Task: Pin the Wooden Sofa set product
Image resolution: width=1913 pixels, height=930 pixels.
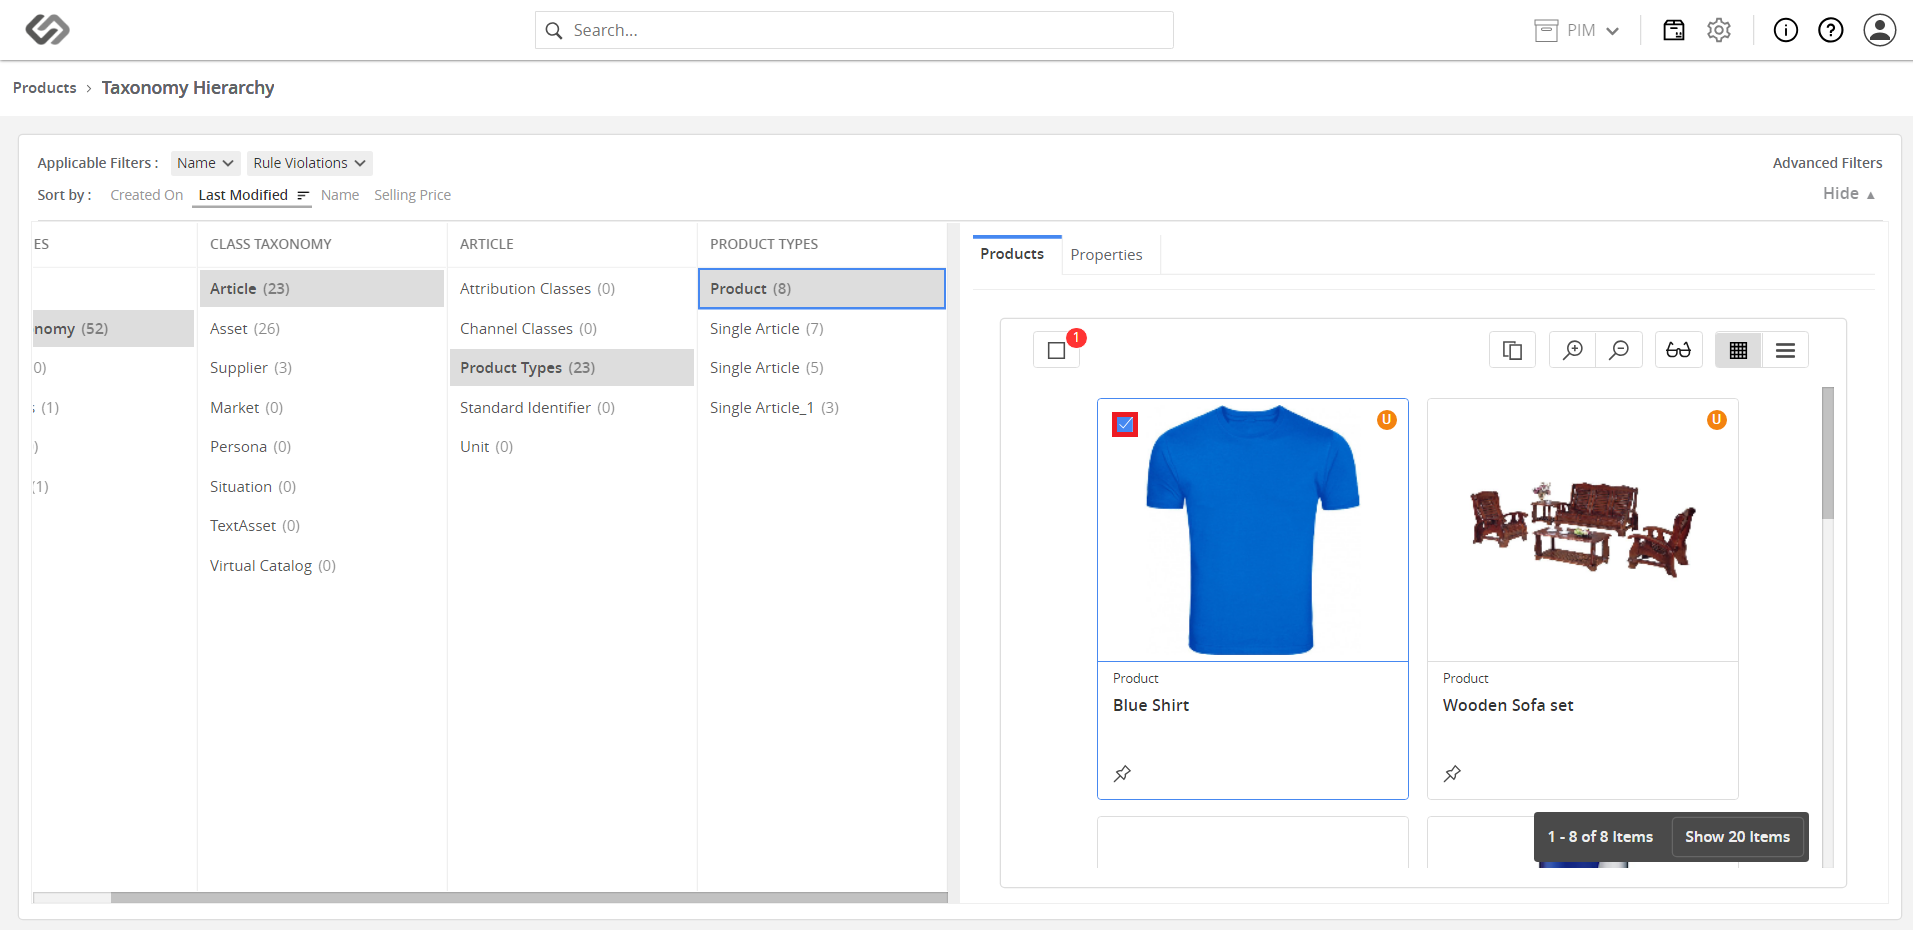Action: tap(1452, 773)
